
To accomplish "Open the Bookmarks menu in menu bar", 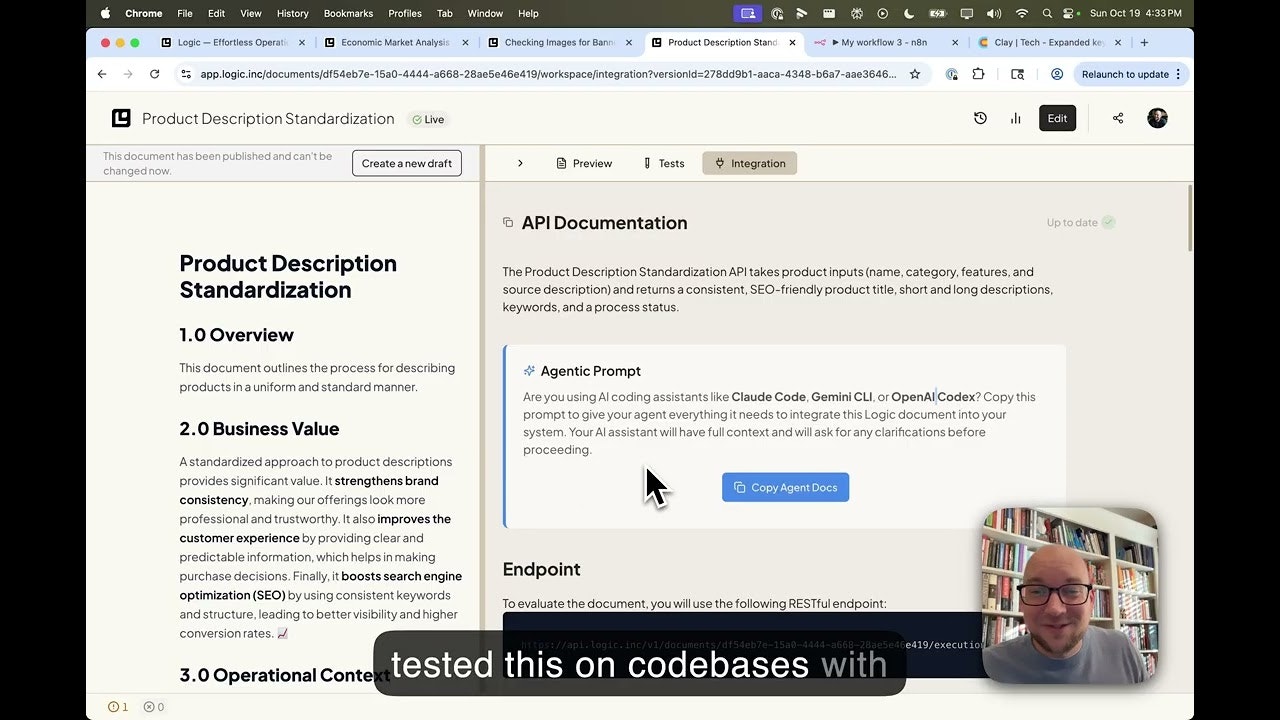I will click(348, 13).
